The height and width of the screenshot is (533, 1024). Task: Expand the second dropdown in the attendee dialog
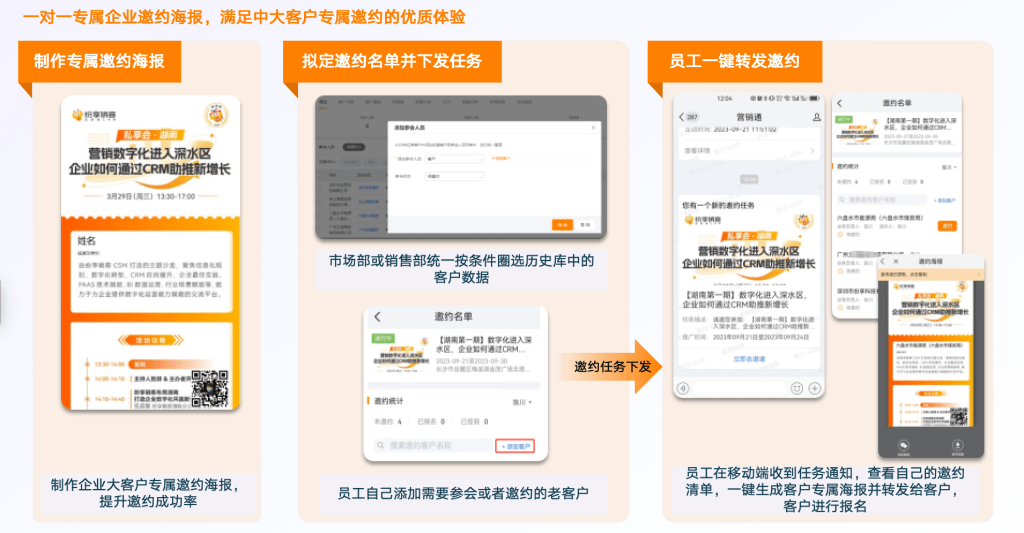[455, 176]
